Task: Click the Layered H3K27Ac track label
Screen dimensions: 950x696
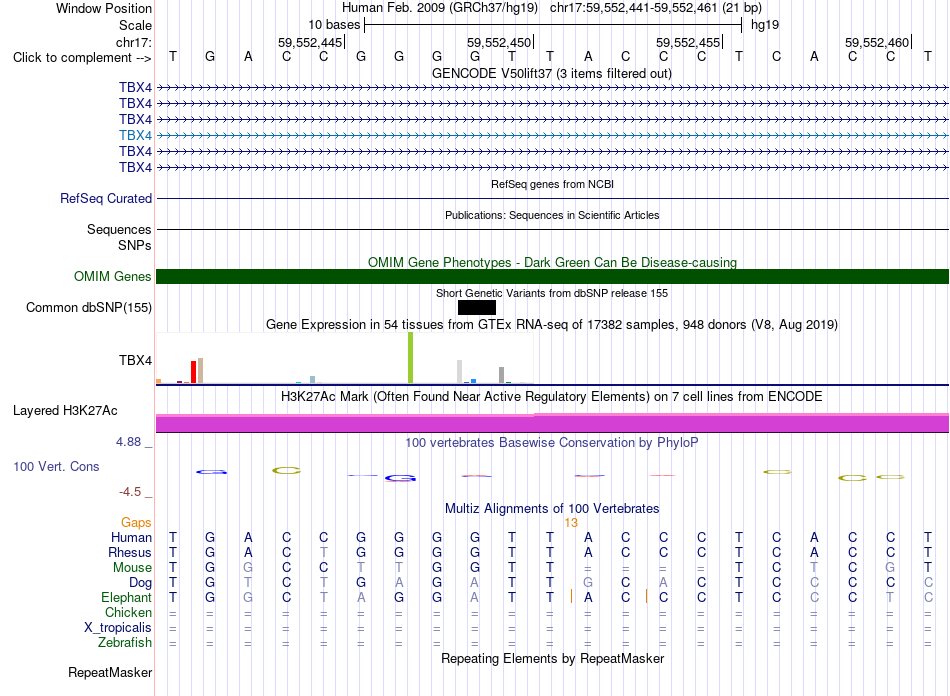Action: [65, 411]
